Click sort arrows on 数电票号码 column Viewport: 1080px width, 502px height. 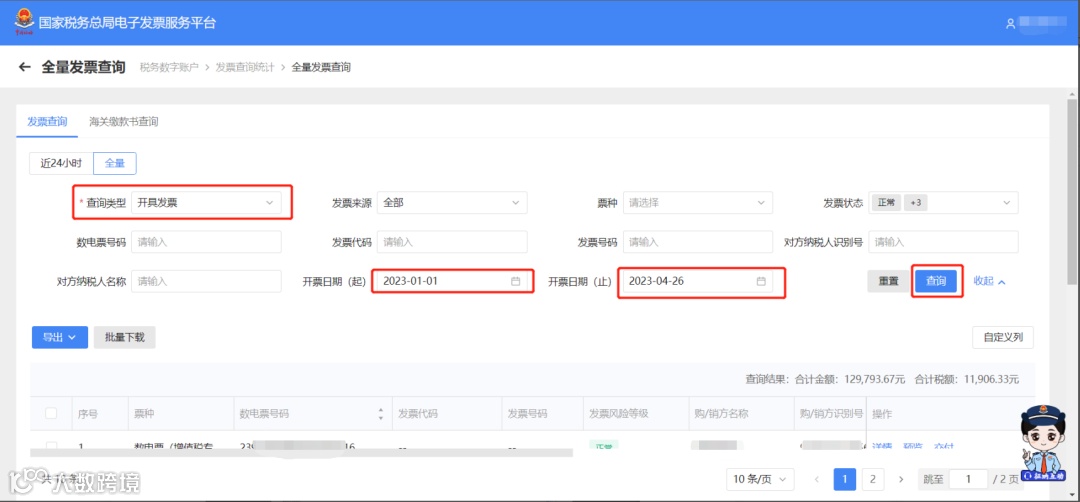pyautogui.click(x=380, y=414)
